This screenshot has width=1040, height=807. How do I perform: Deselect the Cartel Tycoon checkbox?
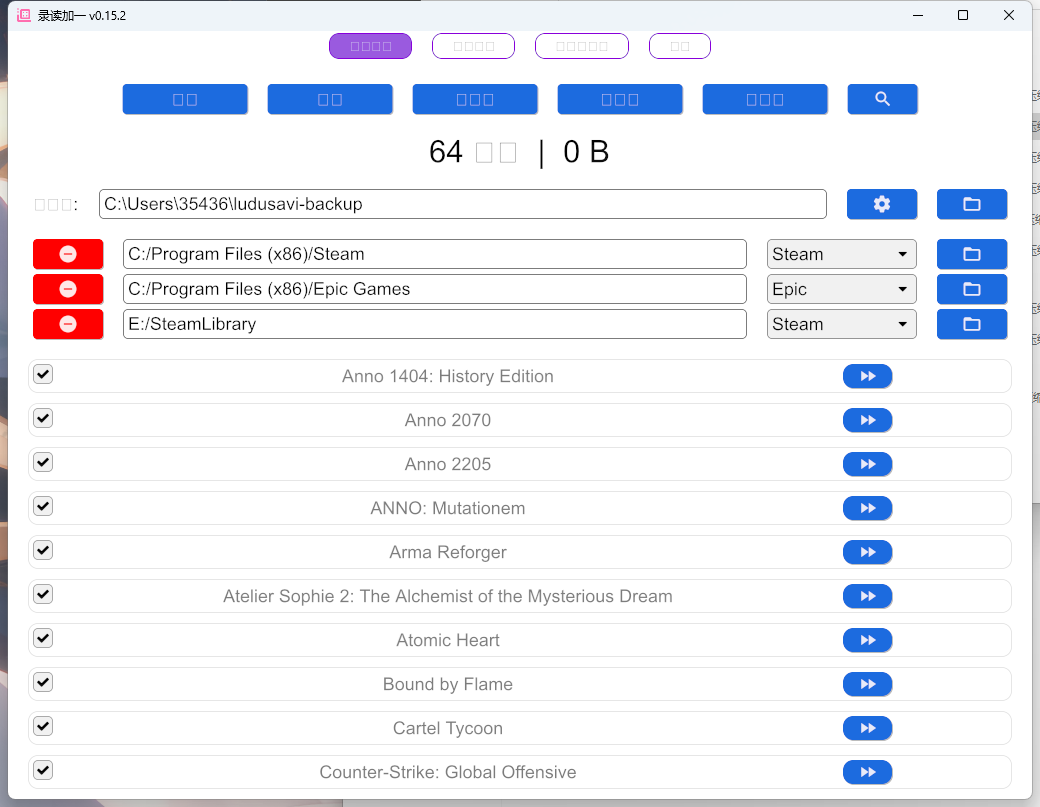[43, 726]
